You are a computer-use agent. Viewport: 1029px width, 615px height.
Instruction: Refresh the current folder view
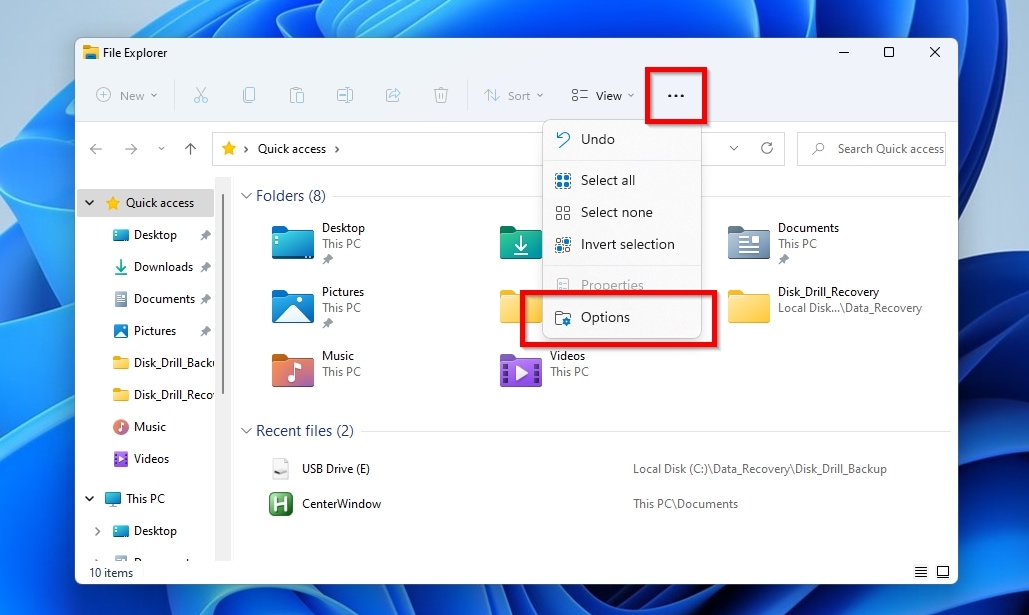767,148
